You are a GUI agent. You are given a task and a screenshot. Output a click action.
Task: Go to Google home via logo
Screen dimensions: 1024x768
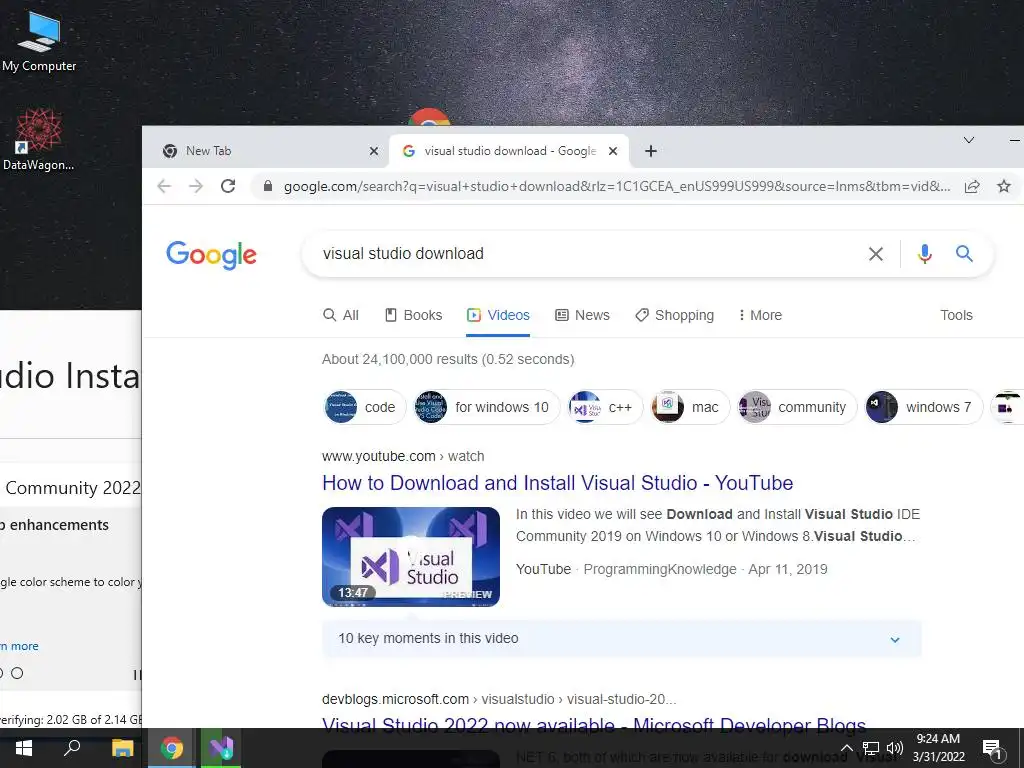click(211, 255)
